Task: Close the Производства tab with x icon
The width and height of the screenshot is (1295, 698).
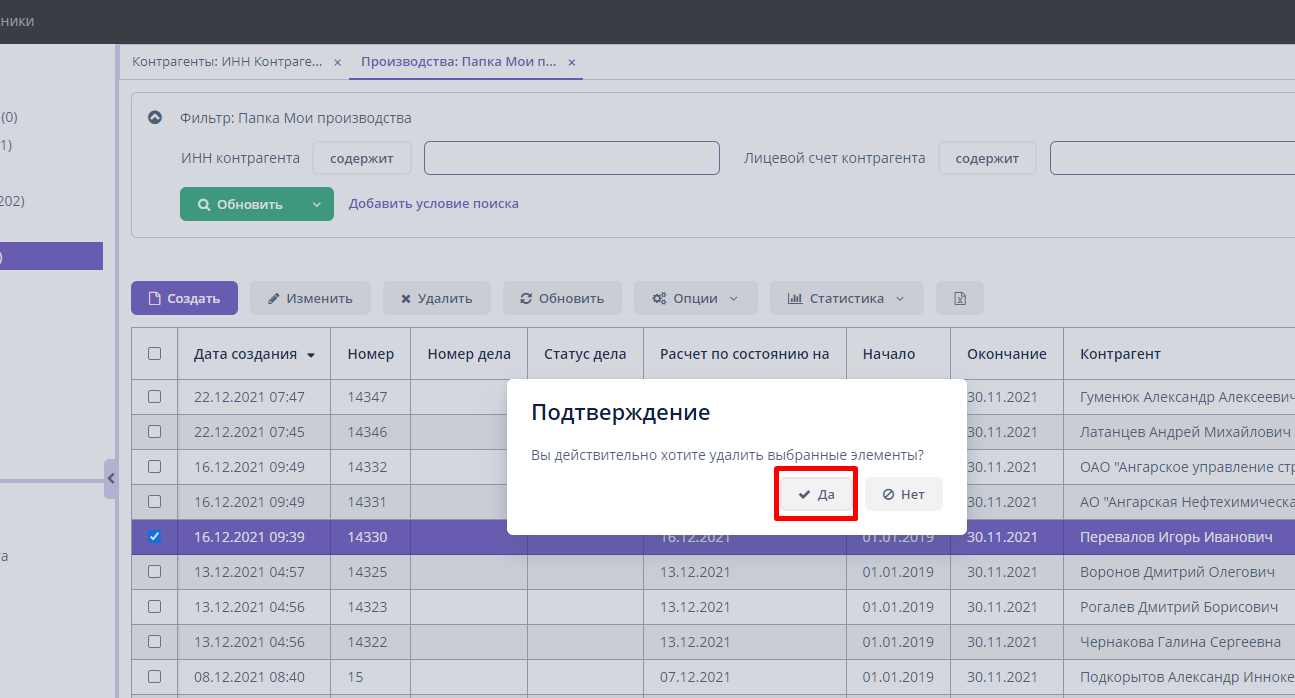Action: [572, 62]
